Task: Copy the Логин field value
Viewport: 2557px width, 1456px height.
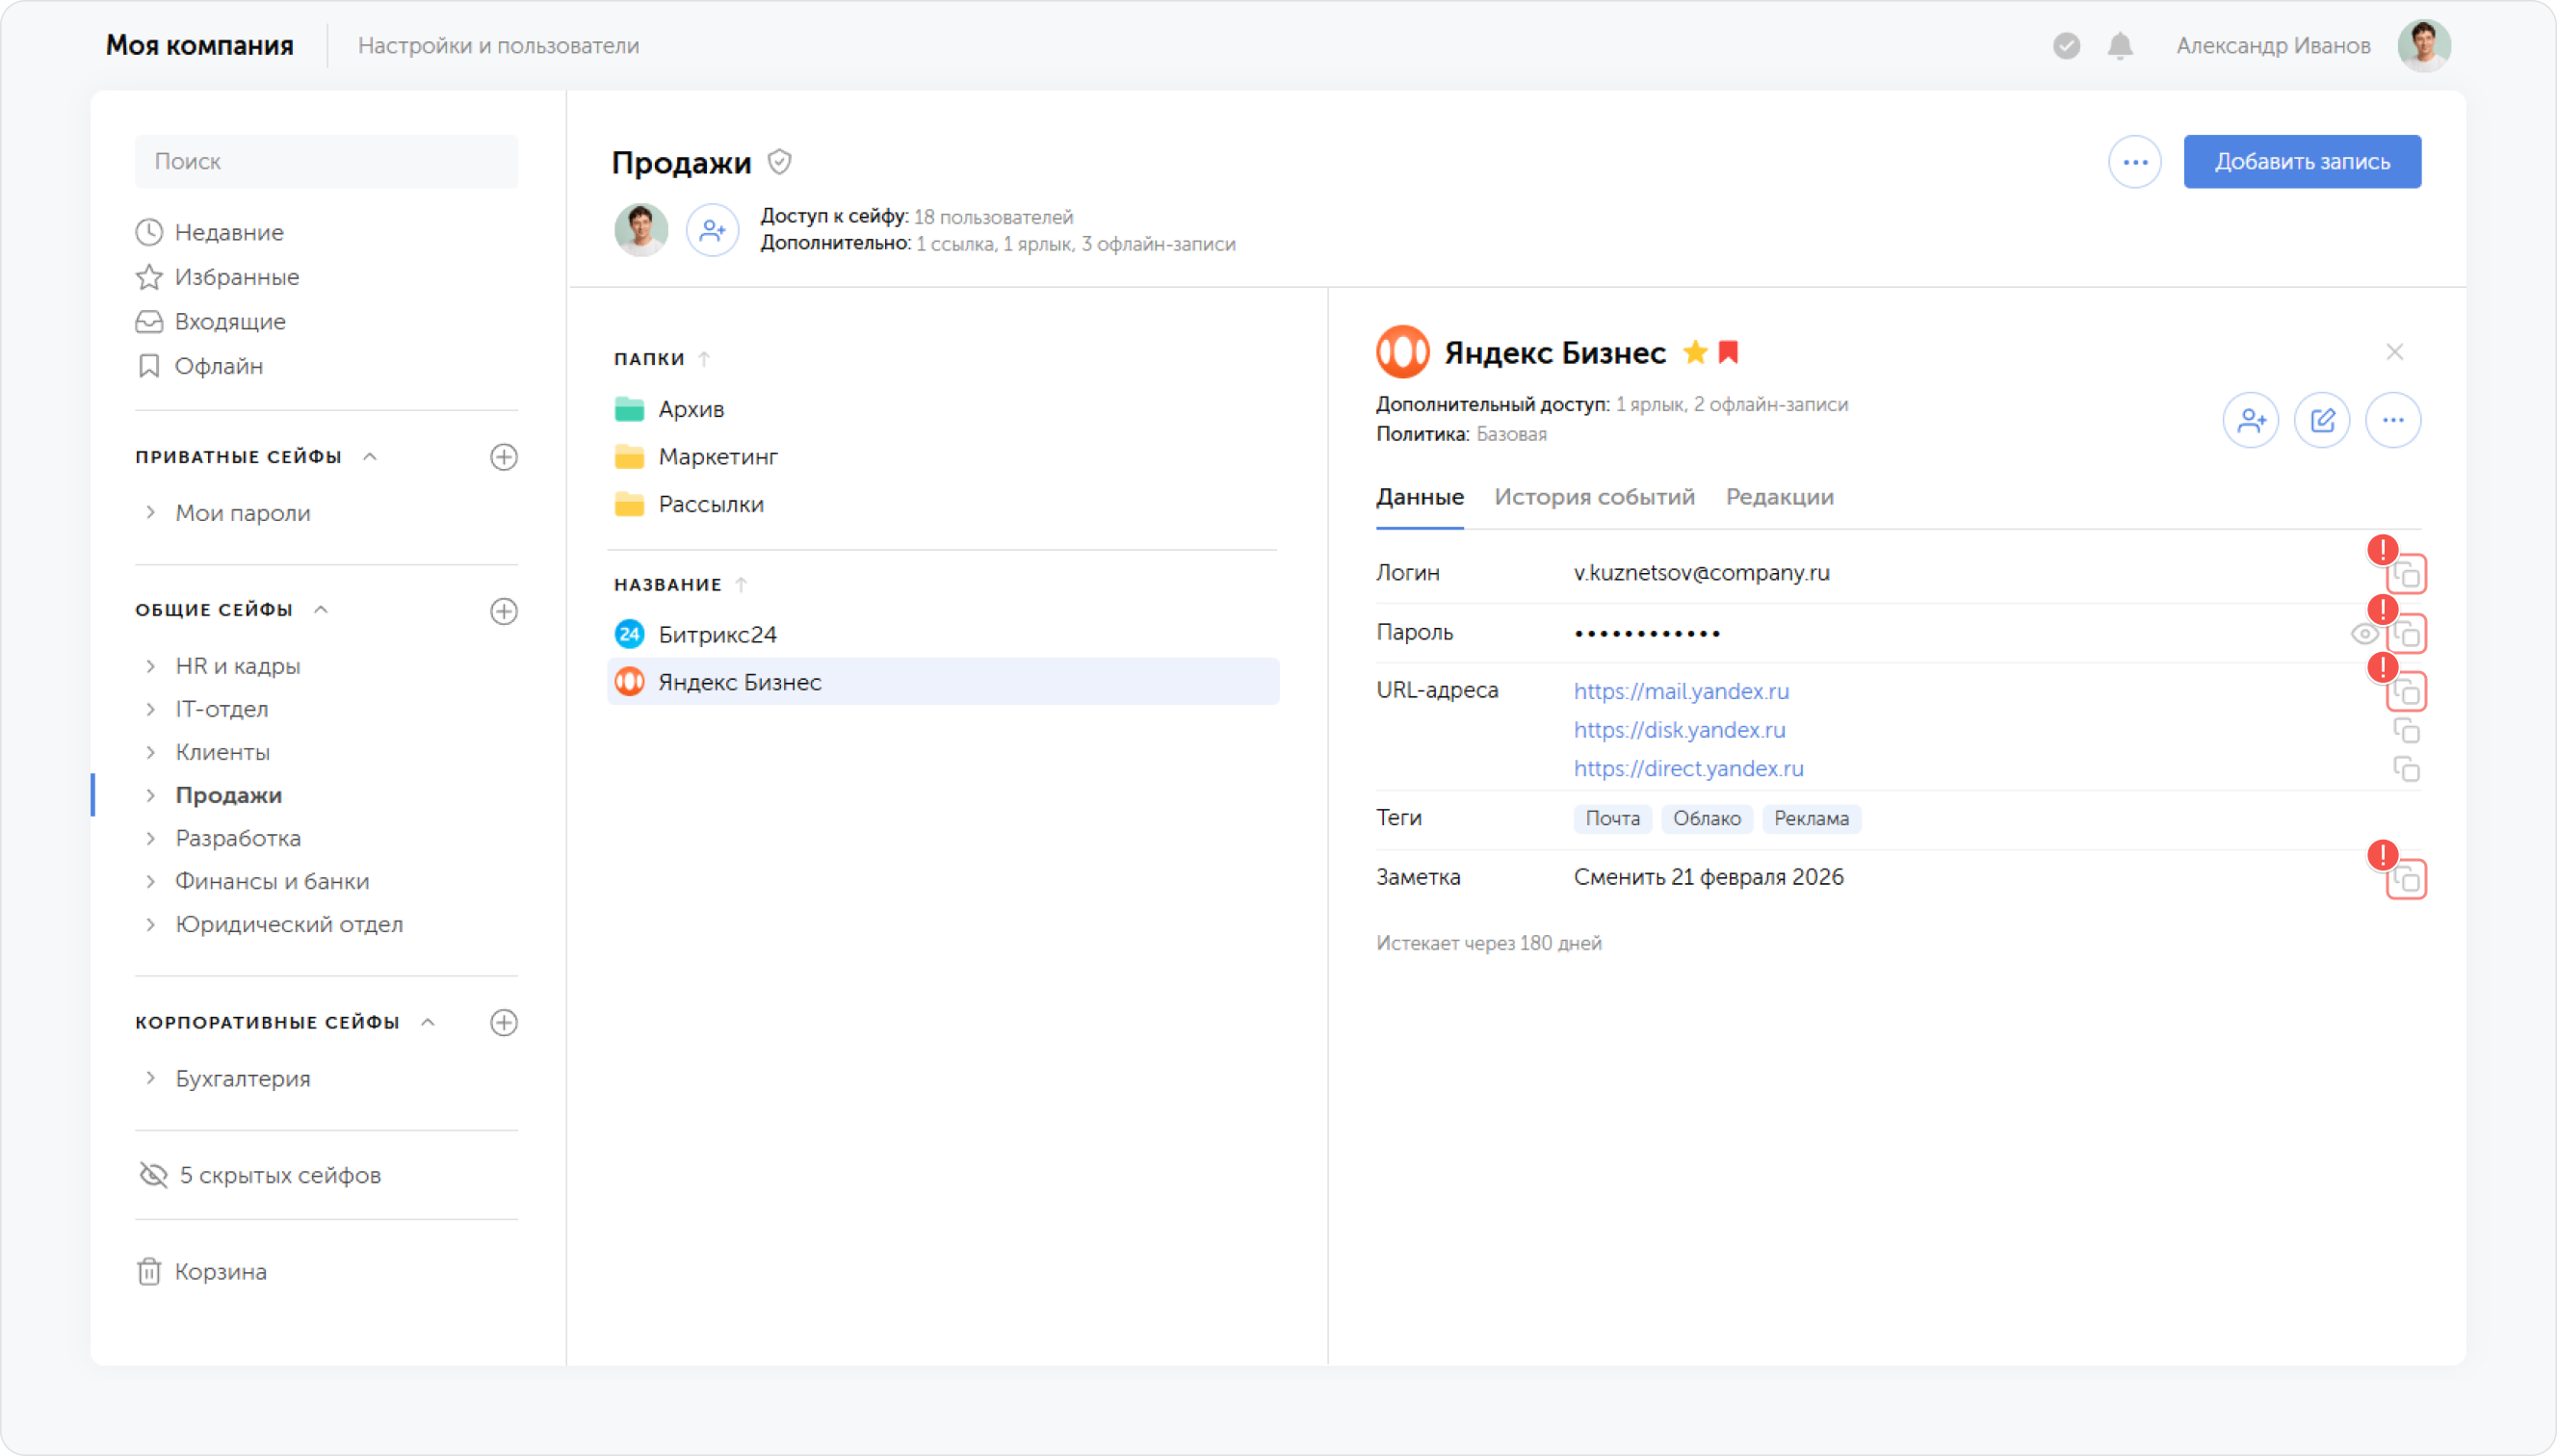Action: (2406, 574)
